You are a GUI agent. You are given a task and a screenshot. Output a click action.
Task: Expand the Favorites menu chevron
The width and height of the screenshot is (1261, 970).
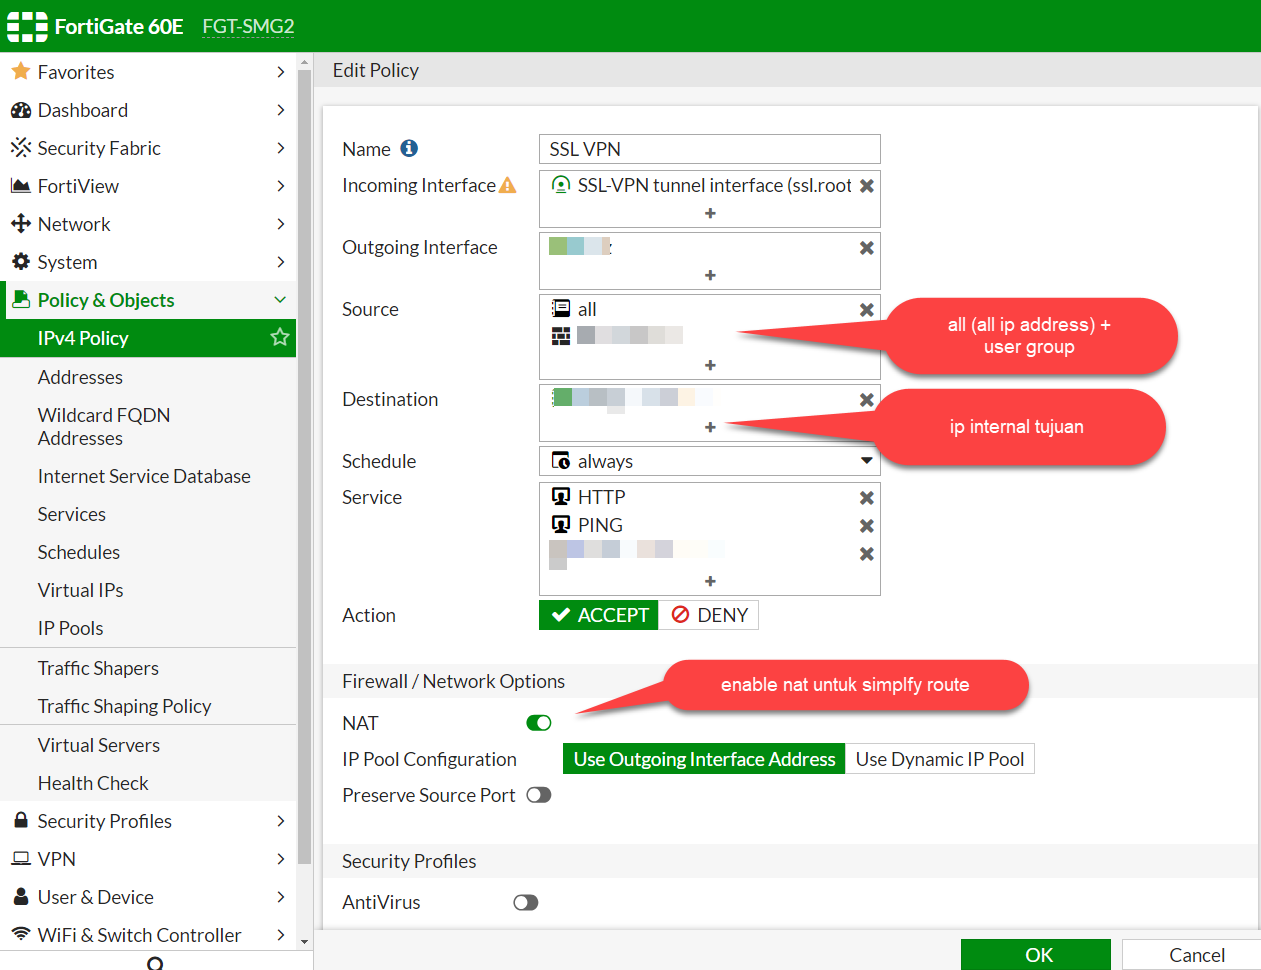coord(280,72)
